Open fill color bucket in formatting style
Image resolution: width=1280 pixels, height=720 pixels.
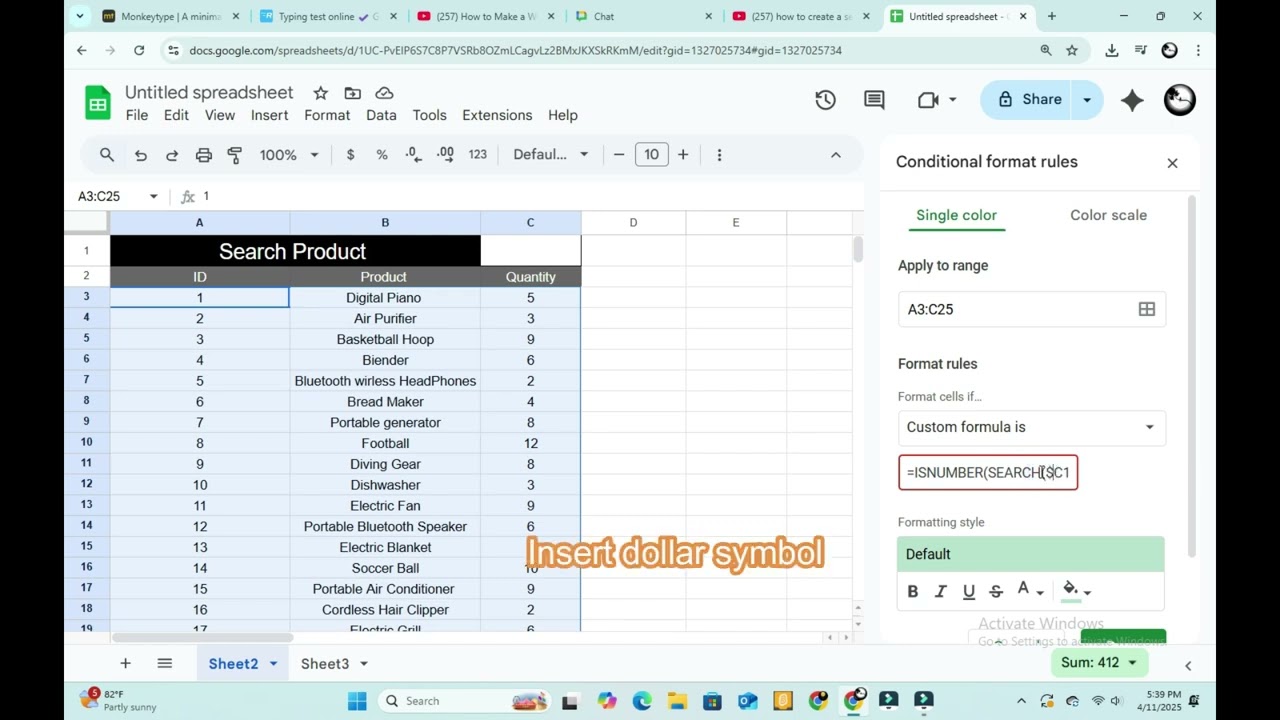[x=1076, y=591]
